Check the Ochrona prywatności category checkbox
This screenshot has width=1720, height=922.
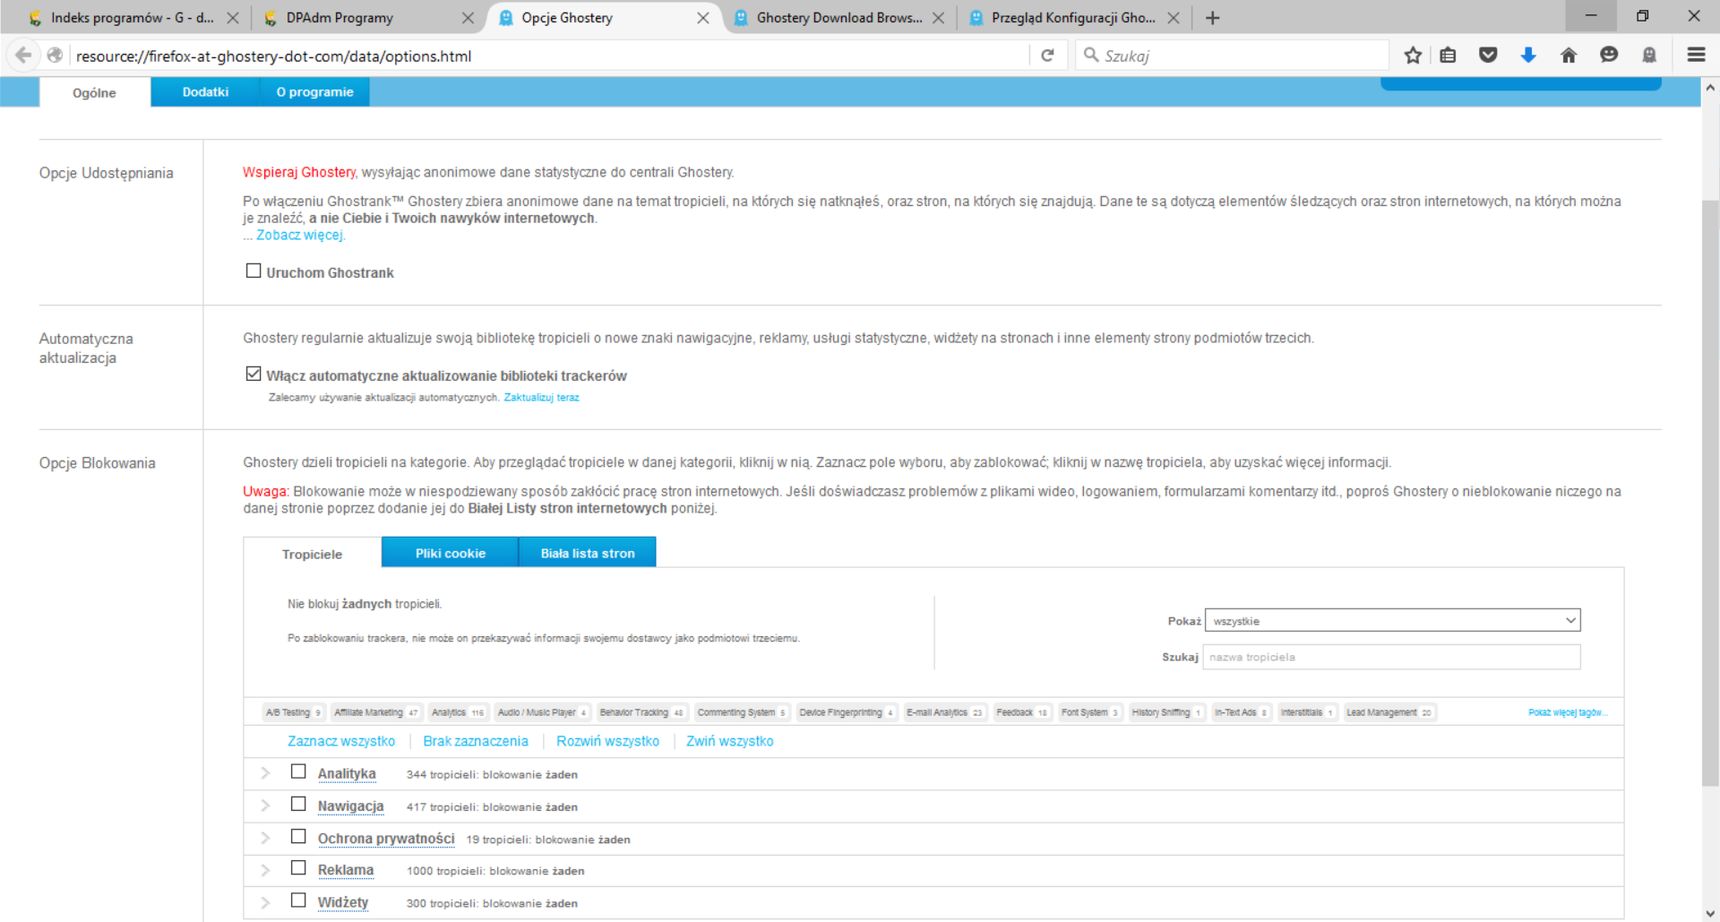point(298,836)
